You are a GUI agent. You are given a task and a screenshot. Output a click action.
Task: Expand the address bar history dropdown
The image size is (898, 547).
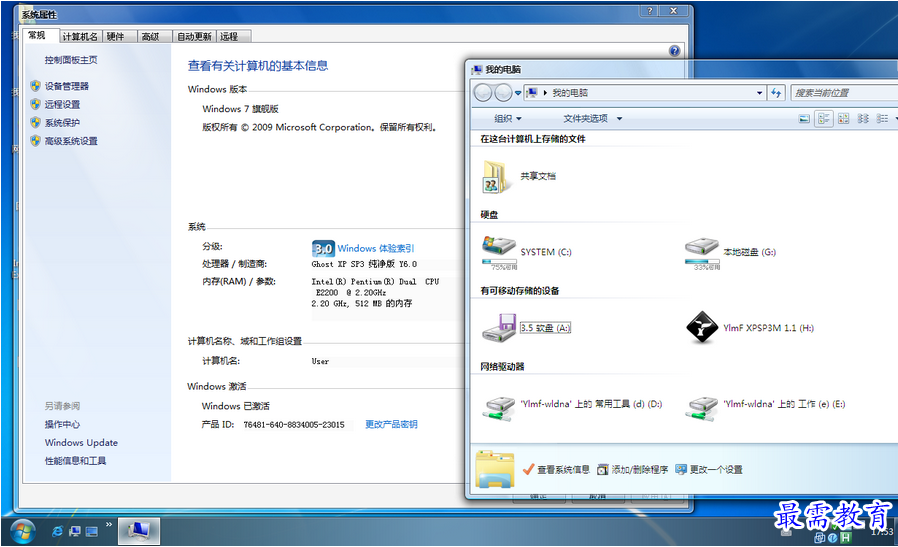point(759,93)
